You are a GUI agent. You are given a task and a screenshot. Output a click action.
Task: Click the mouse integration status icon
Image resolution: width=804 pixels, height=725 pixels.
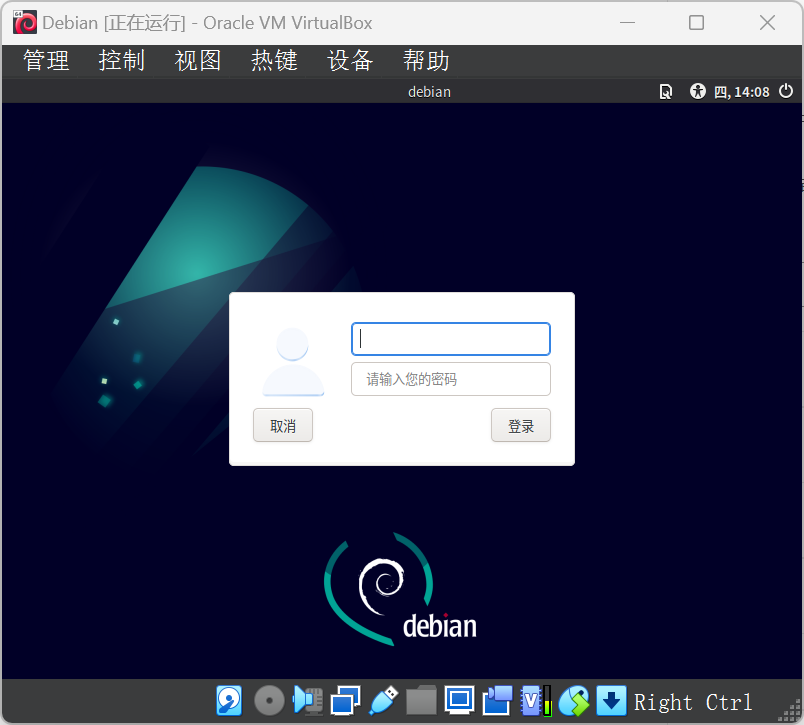click(574, 701)
